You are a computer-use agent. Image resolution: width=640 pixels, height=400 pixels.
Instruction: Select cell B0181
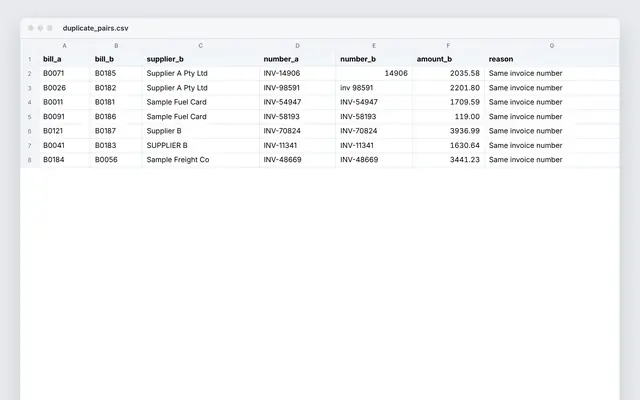116,102
